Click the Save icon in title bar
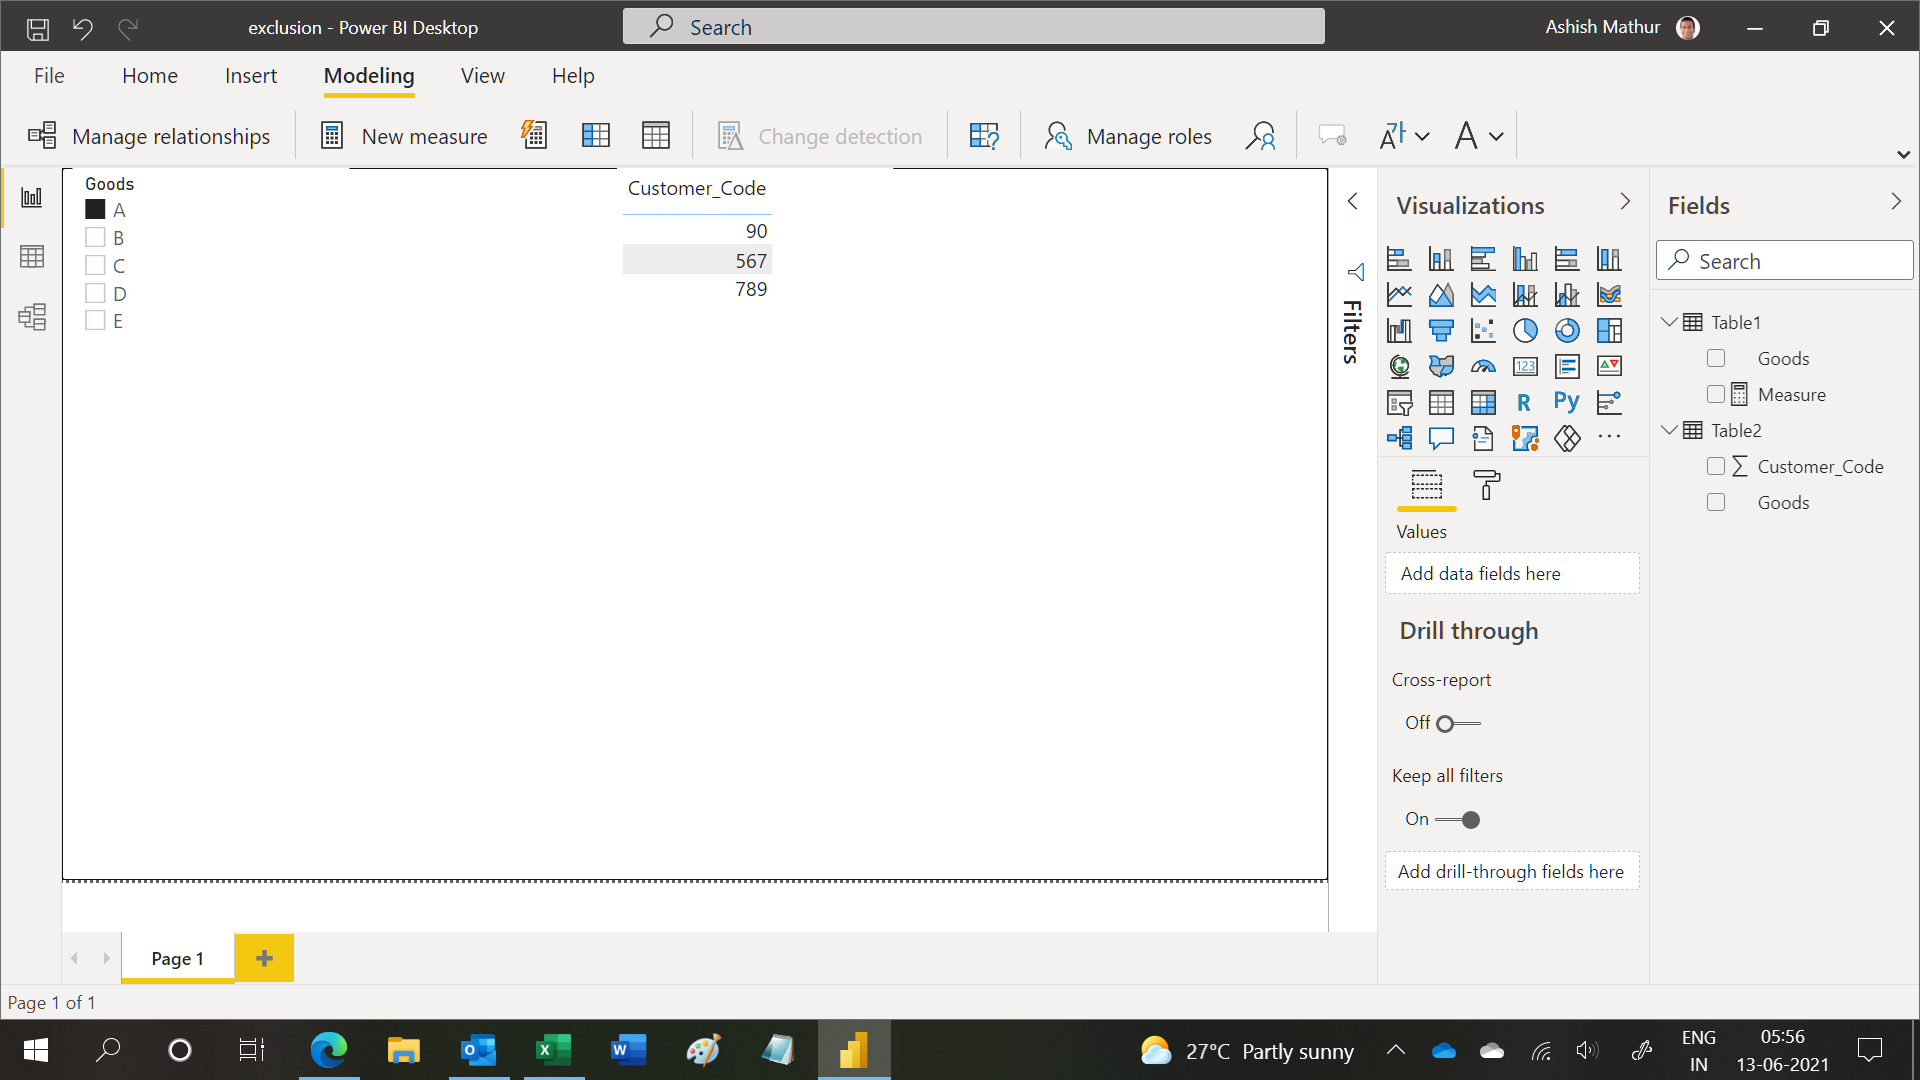 pyautogui.click(x=38, y=28)
